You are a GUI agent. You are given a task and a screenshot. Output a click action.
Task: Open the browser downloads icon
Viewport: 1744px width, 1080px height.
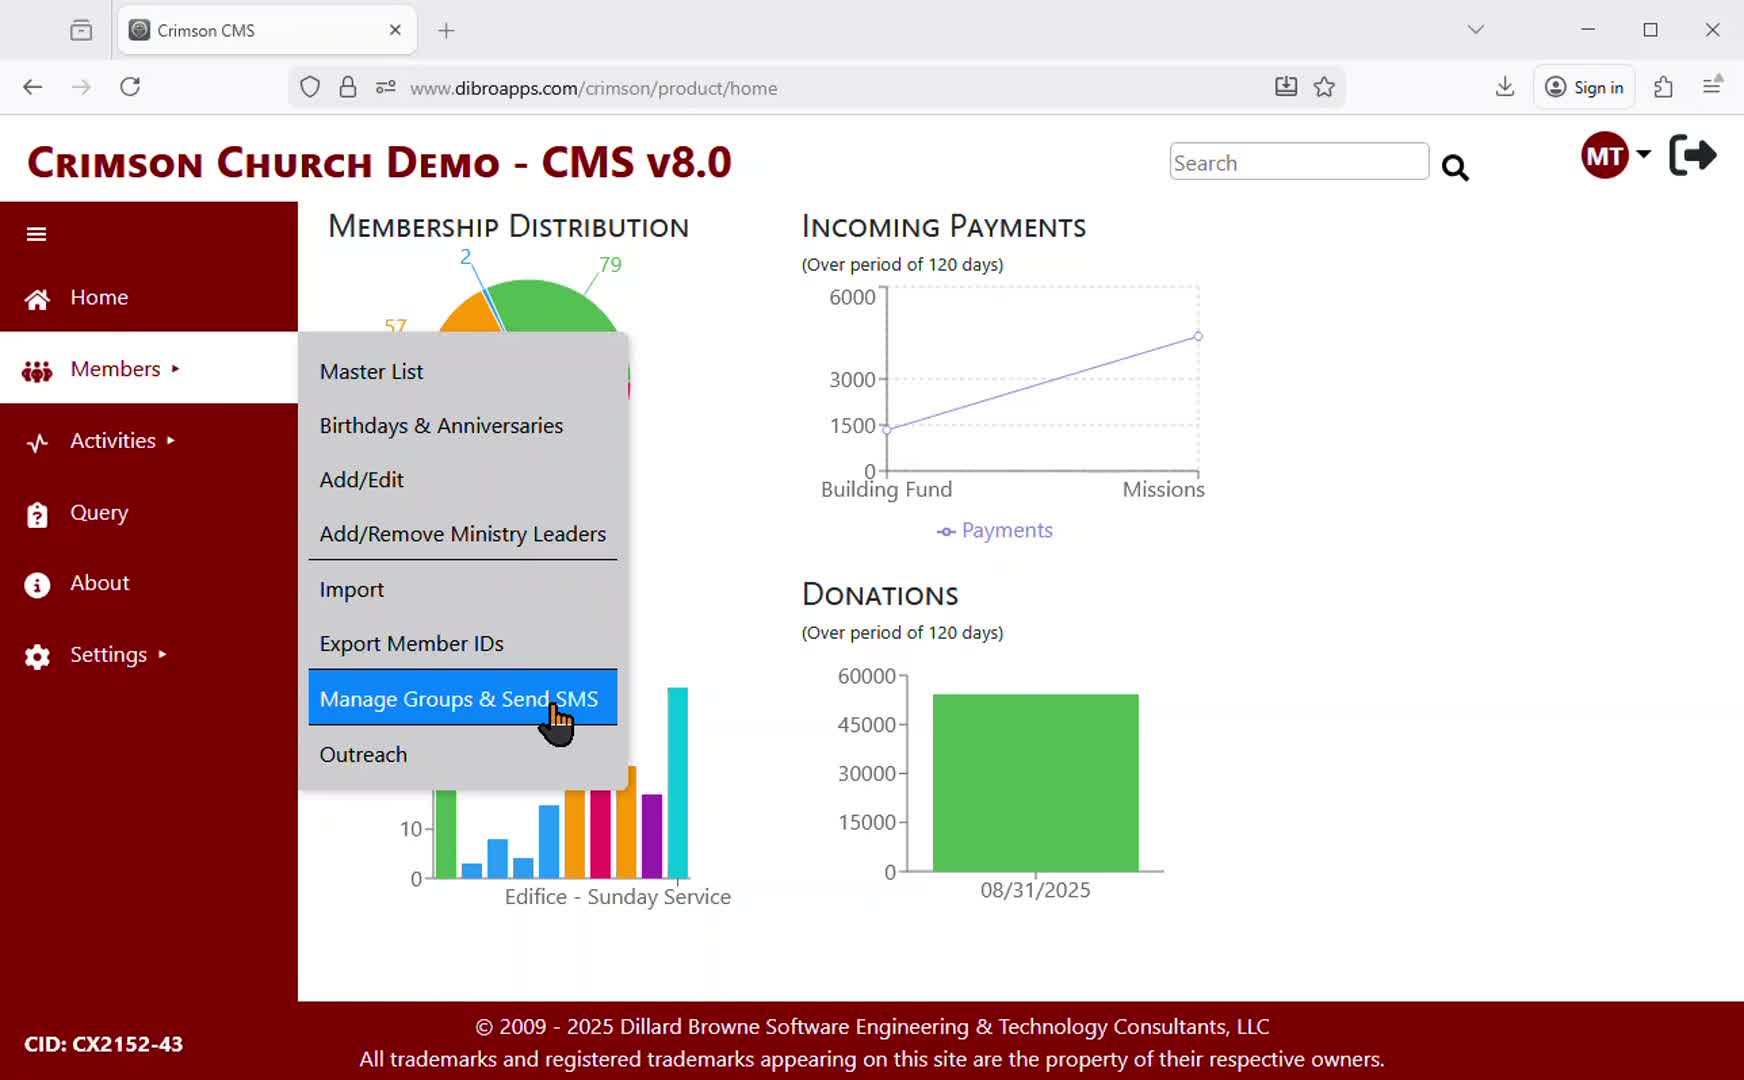pyautogui.click(x=1504, y=87)
